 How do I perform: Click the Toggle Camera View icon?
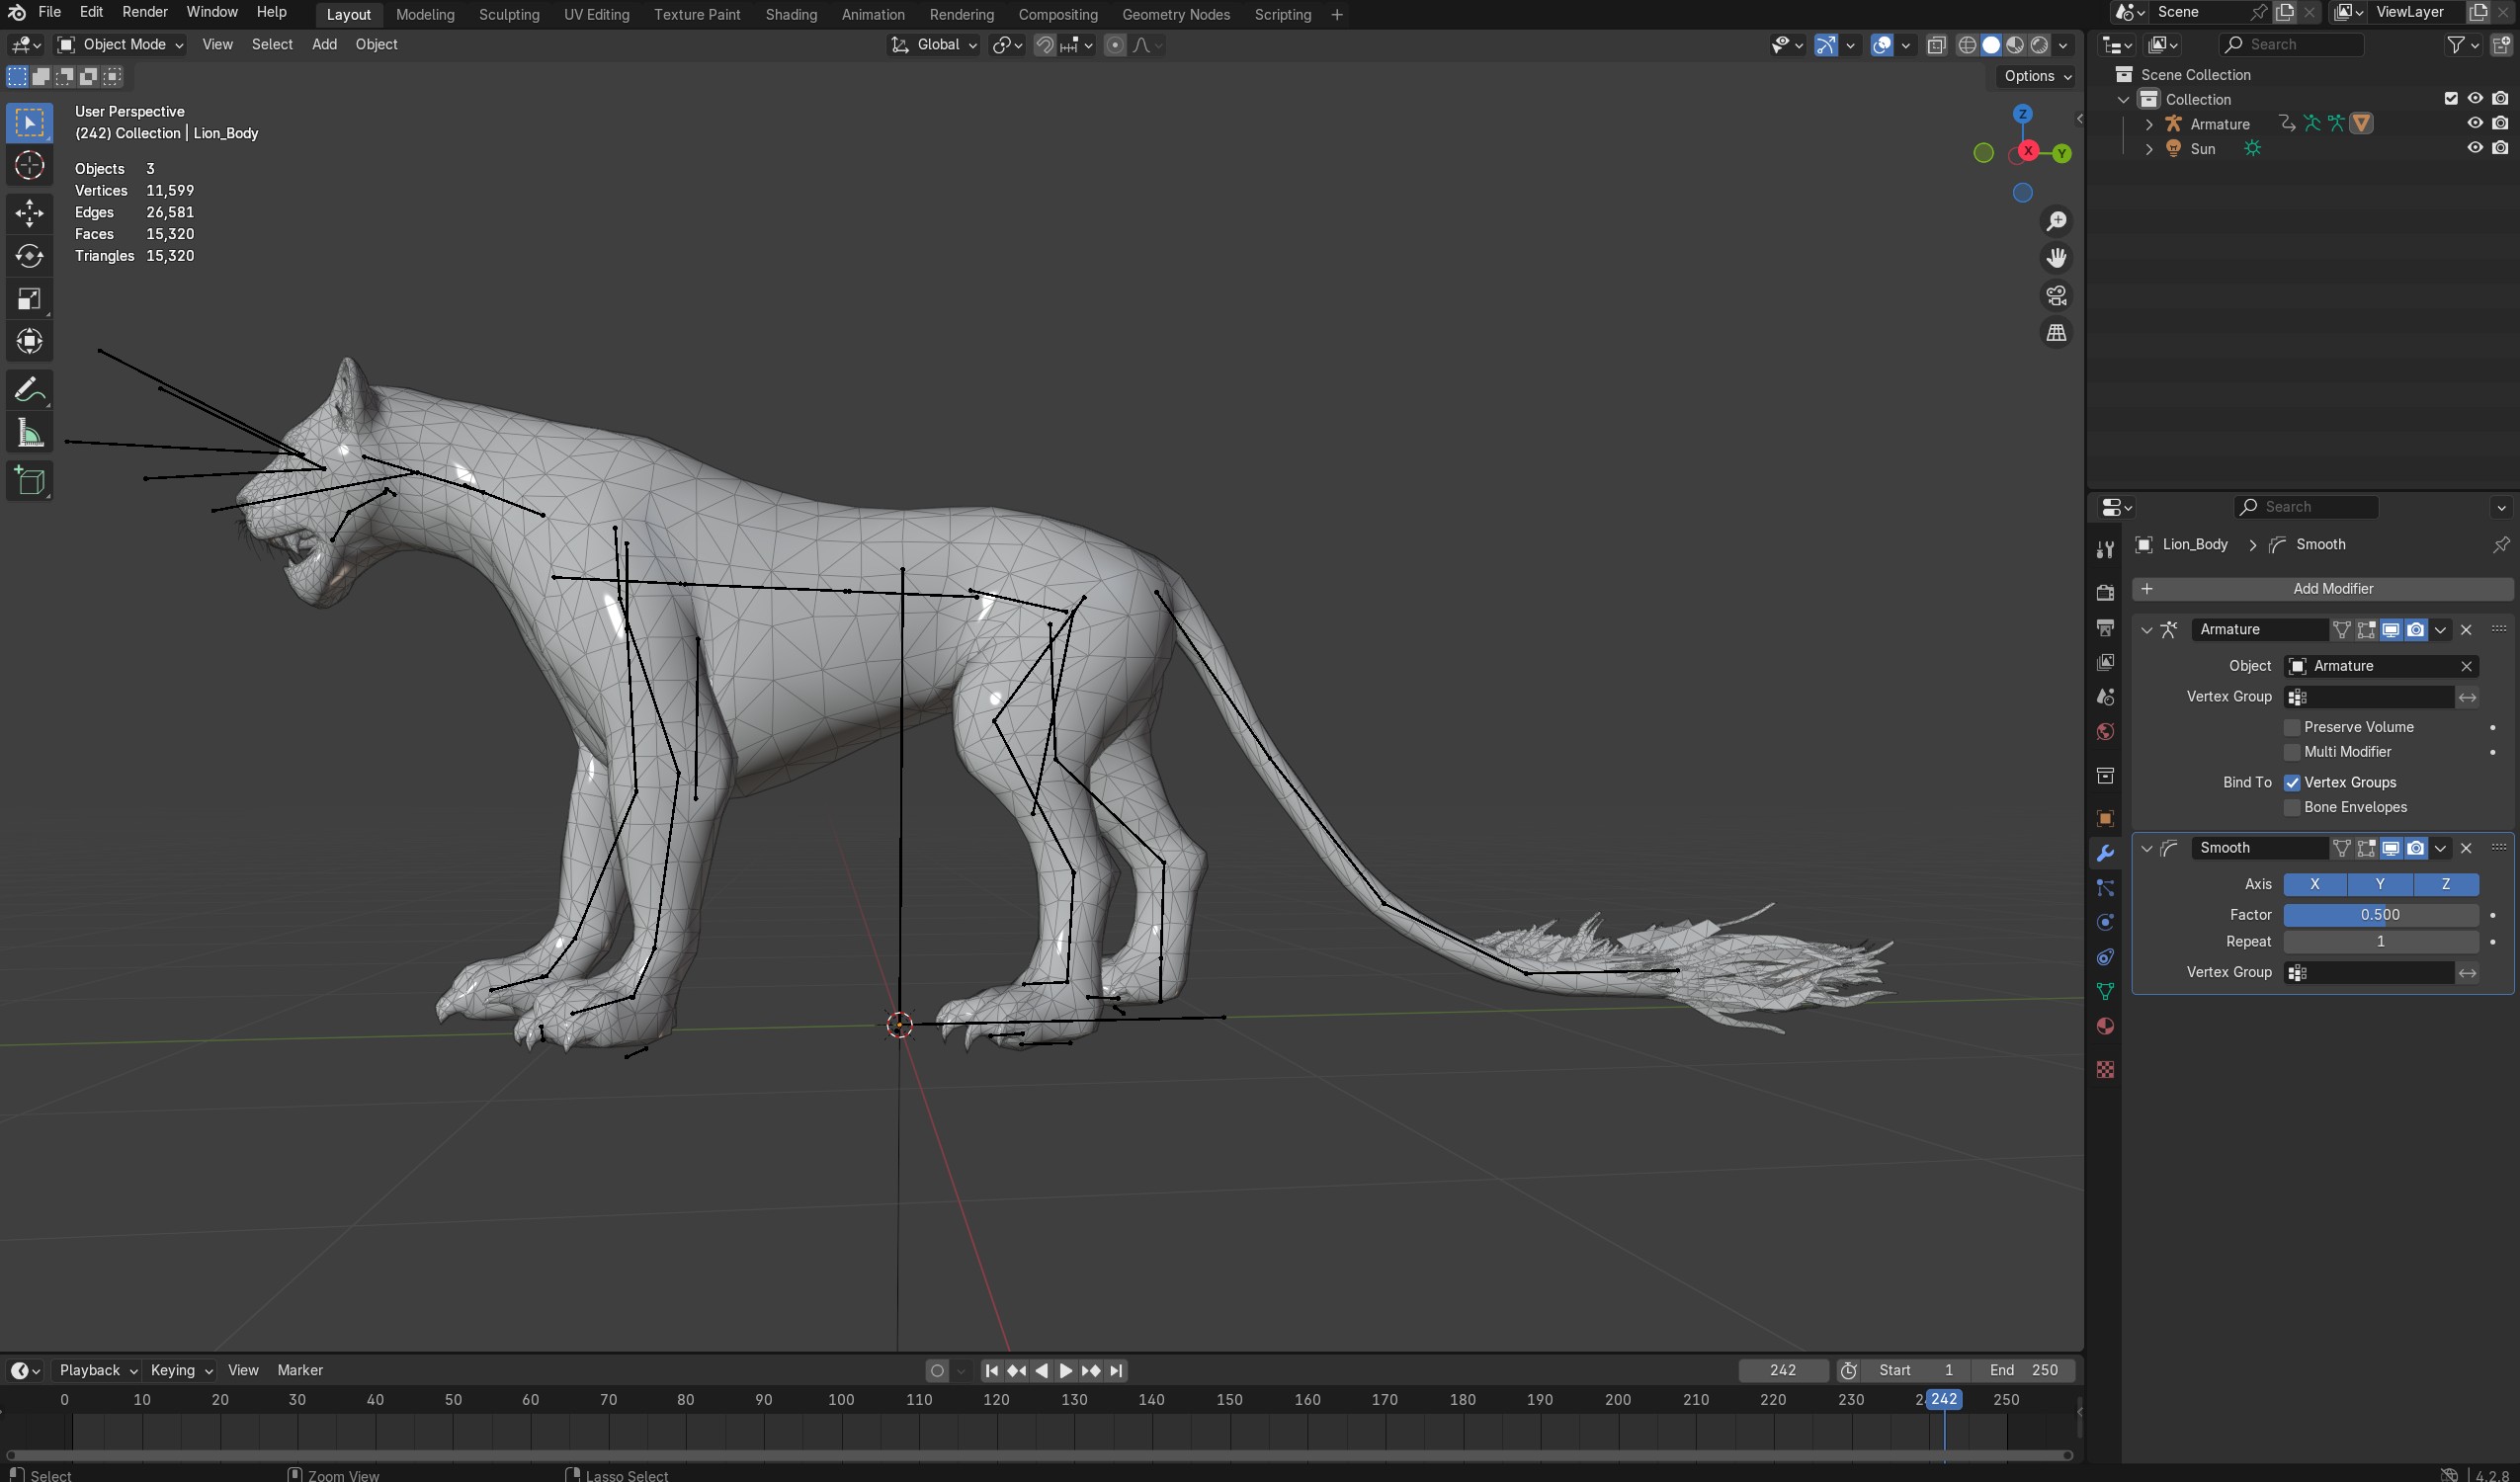tap(2056, 295)
